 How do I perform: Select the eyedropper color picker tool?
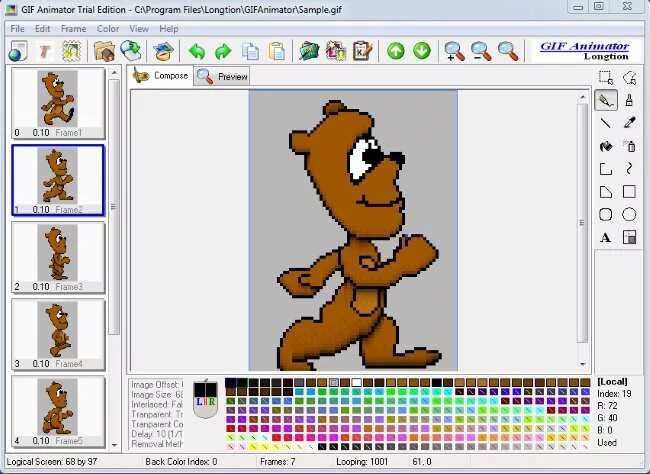click(x=629, y=123)
